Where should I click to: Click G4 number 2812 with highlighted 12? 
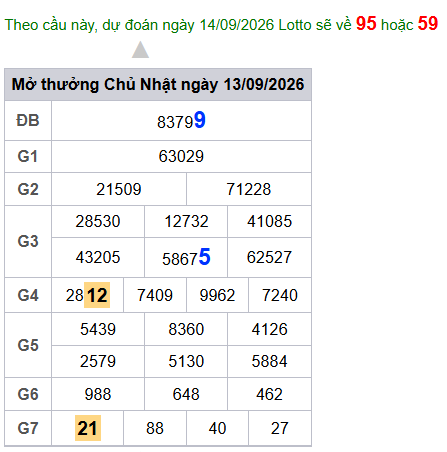87,295
